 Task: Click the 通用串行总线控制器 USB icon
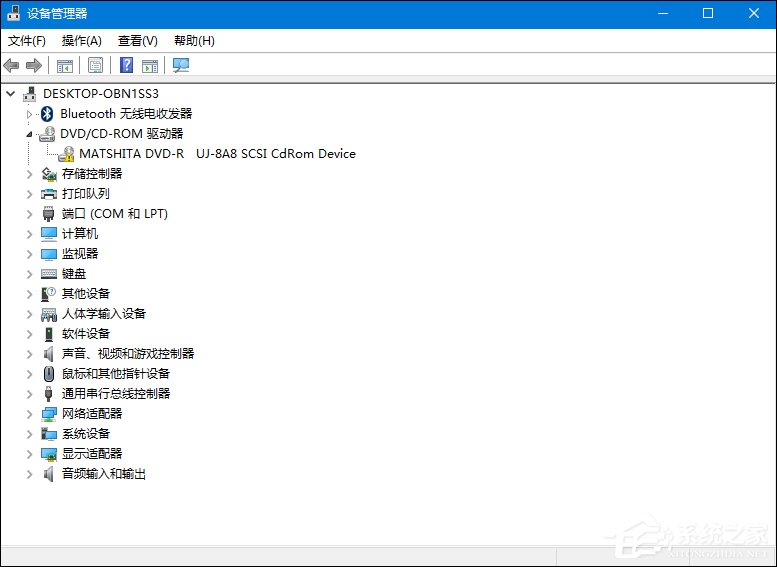(x=48, y=394)
